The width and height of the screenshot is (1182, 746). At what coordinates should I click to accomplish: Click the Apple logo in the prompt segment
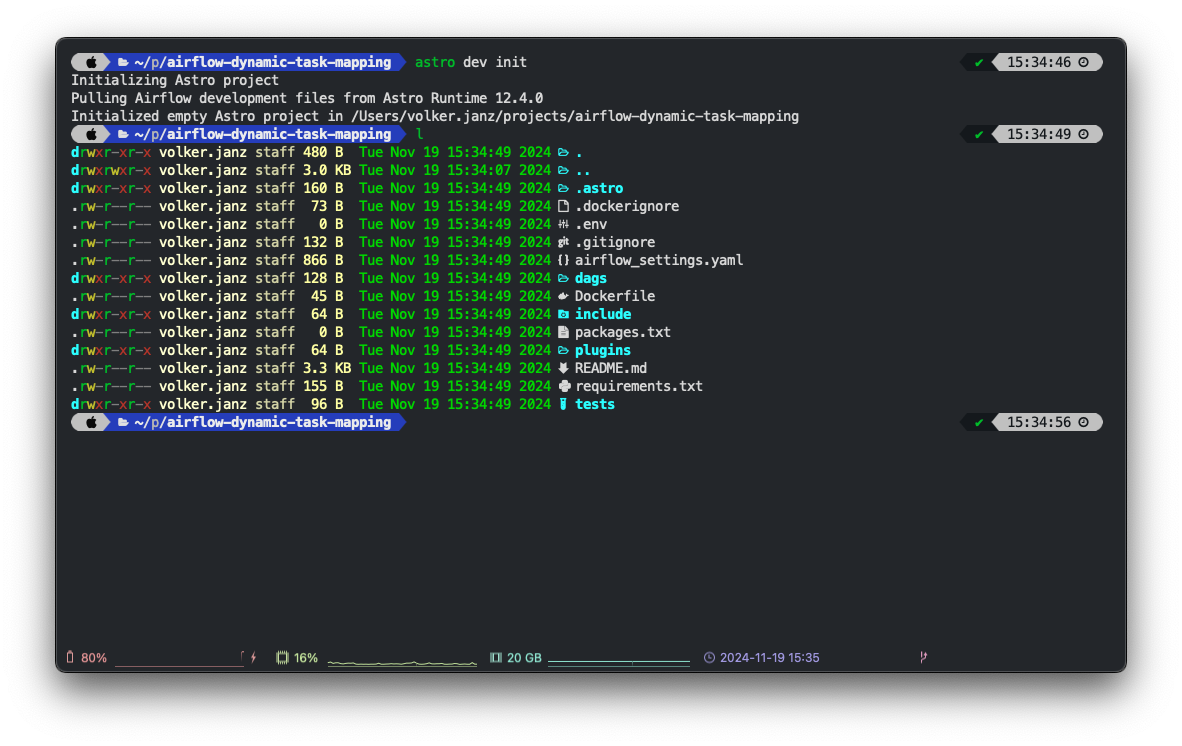tap(90, 62)
